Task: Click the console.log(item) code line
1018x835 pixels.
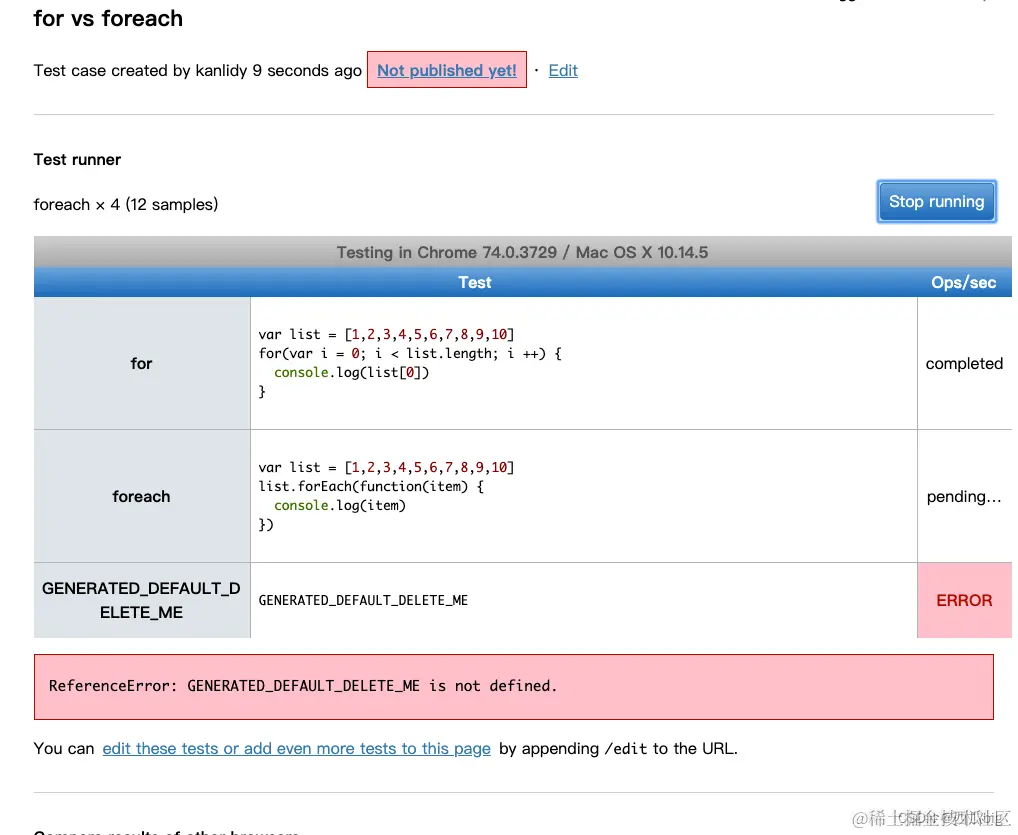Action: click(x=340, y=505)
